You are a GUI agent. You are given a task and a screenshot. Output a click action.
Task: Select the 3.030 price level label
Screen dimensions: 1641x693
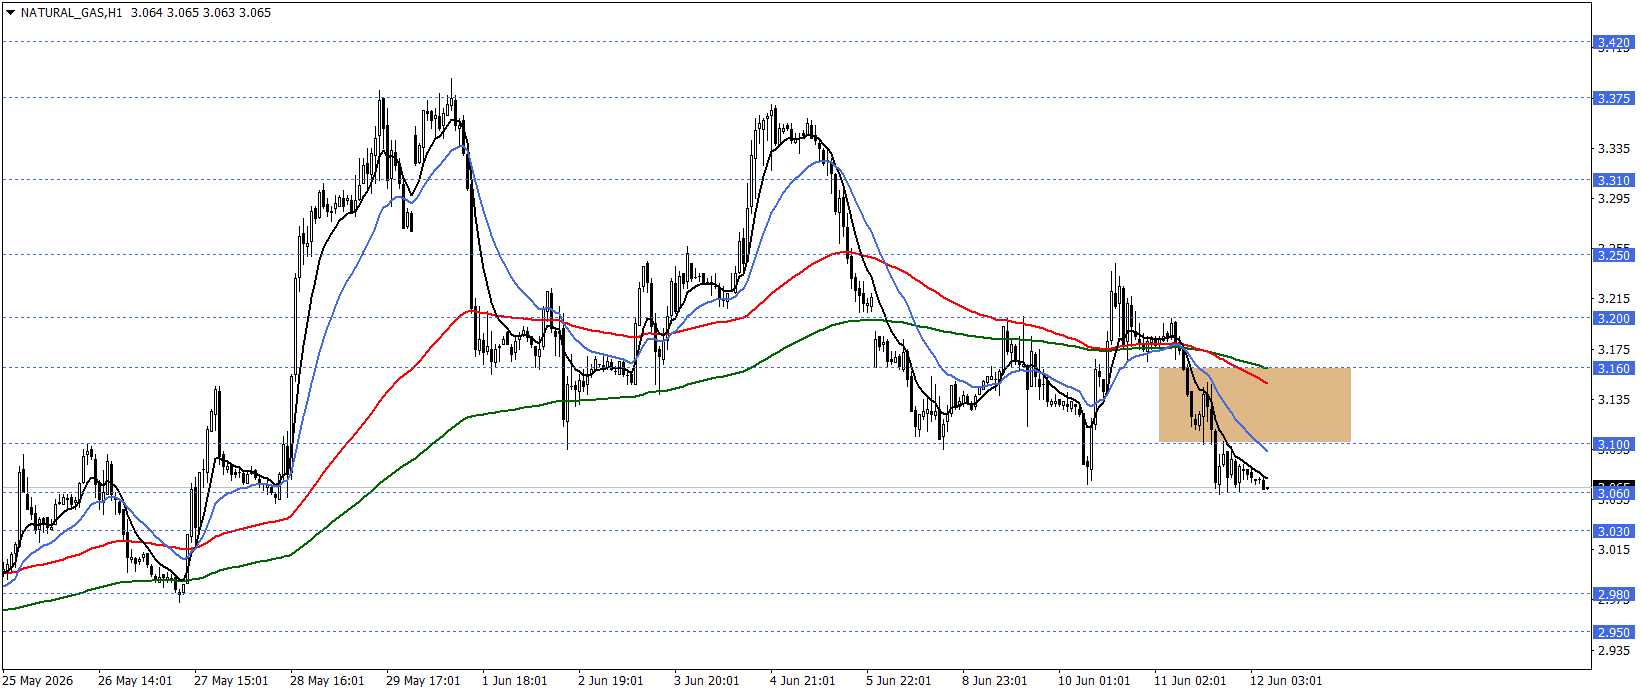[1613, 531]
